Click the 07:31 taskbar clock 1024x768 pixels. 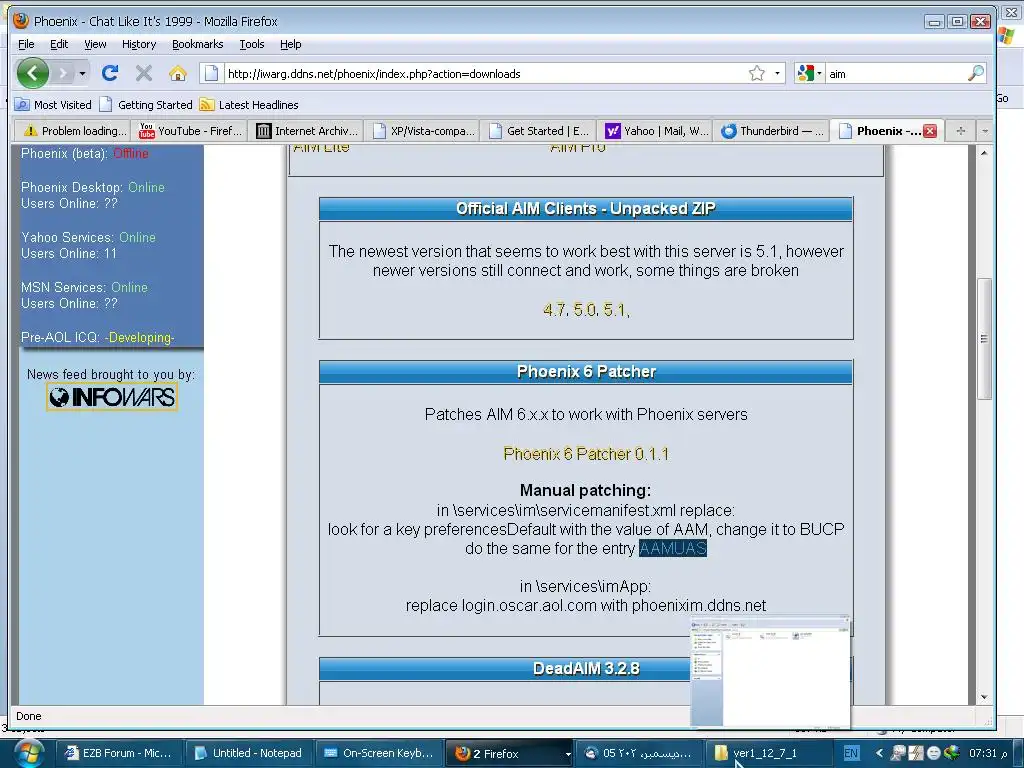[x=988, y=753]
